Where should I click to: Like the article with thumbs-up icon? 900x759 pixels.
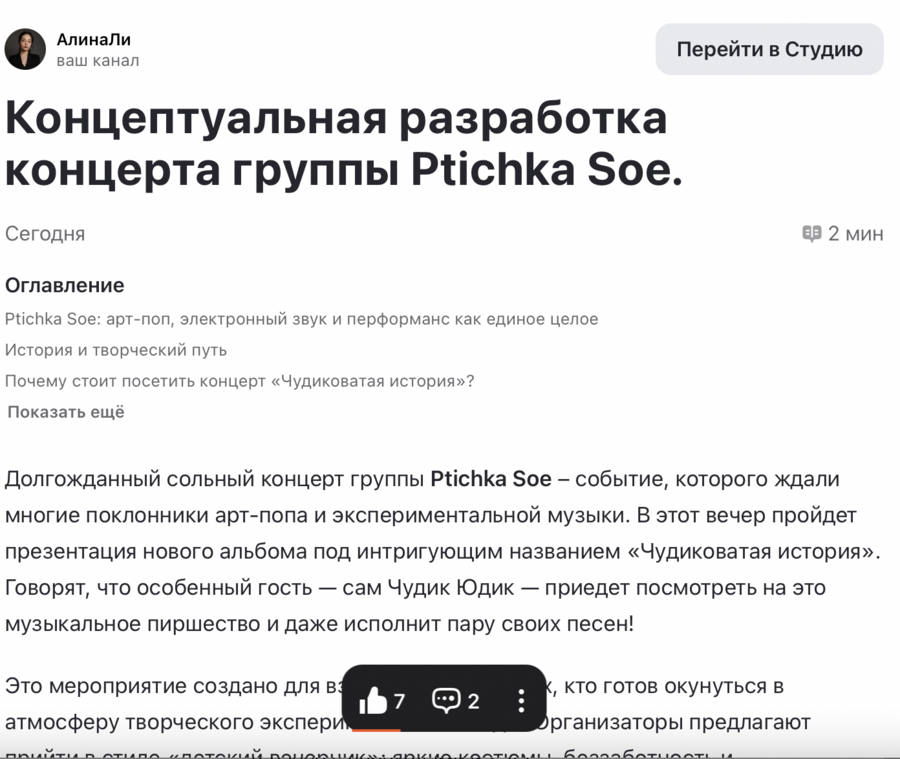pyautogui.click(x=373, y=700)
